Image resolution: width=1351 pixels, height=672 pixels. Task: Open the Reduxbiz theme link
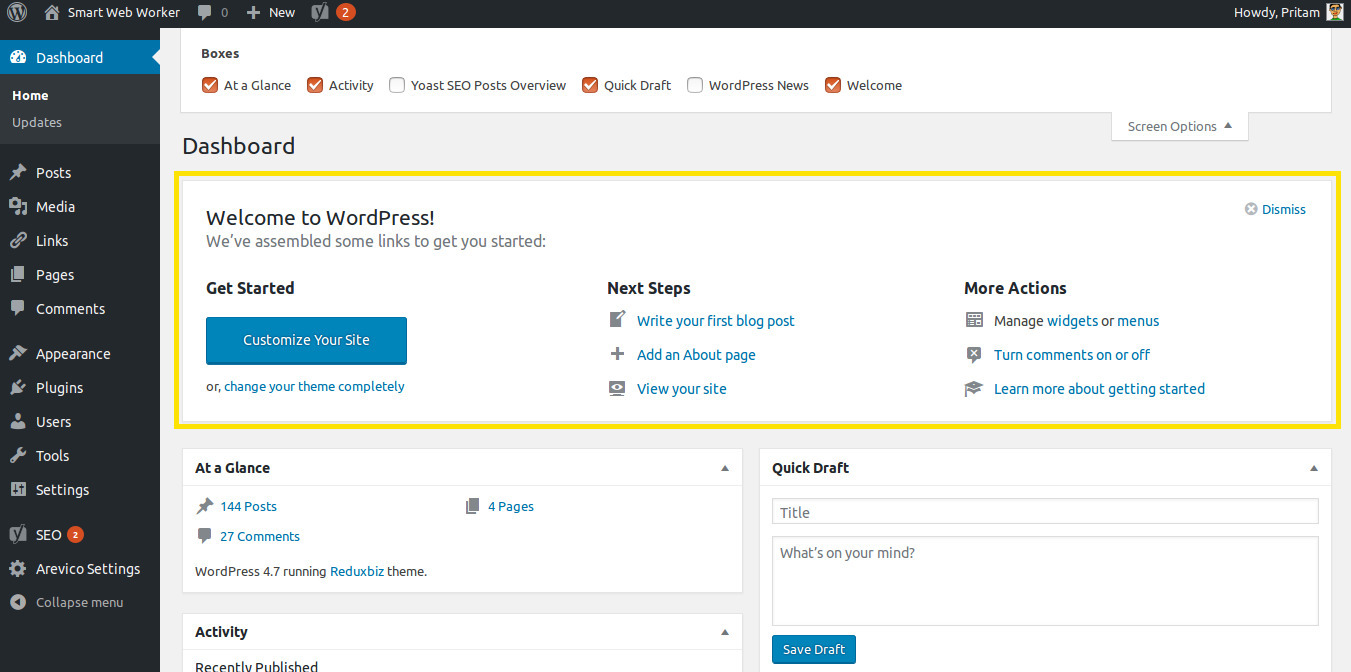click(x=357, y=572)
